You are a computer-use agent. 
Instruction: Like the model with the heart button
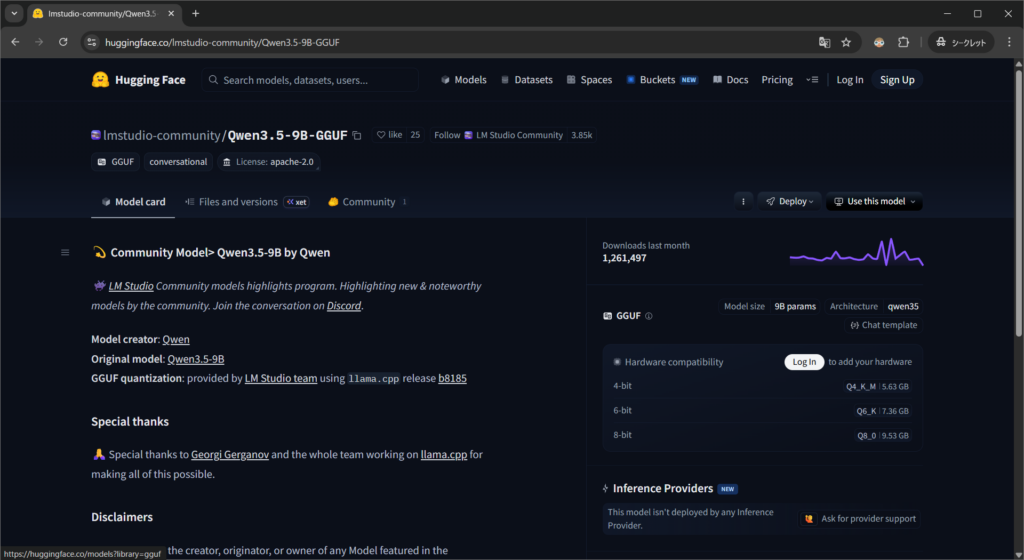click(390, 135)
